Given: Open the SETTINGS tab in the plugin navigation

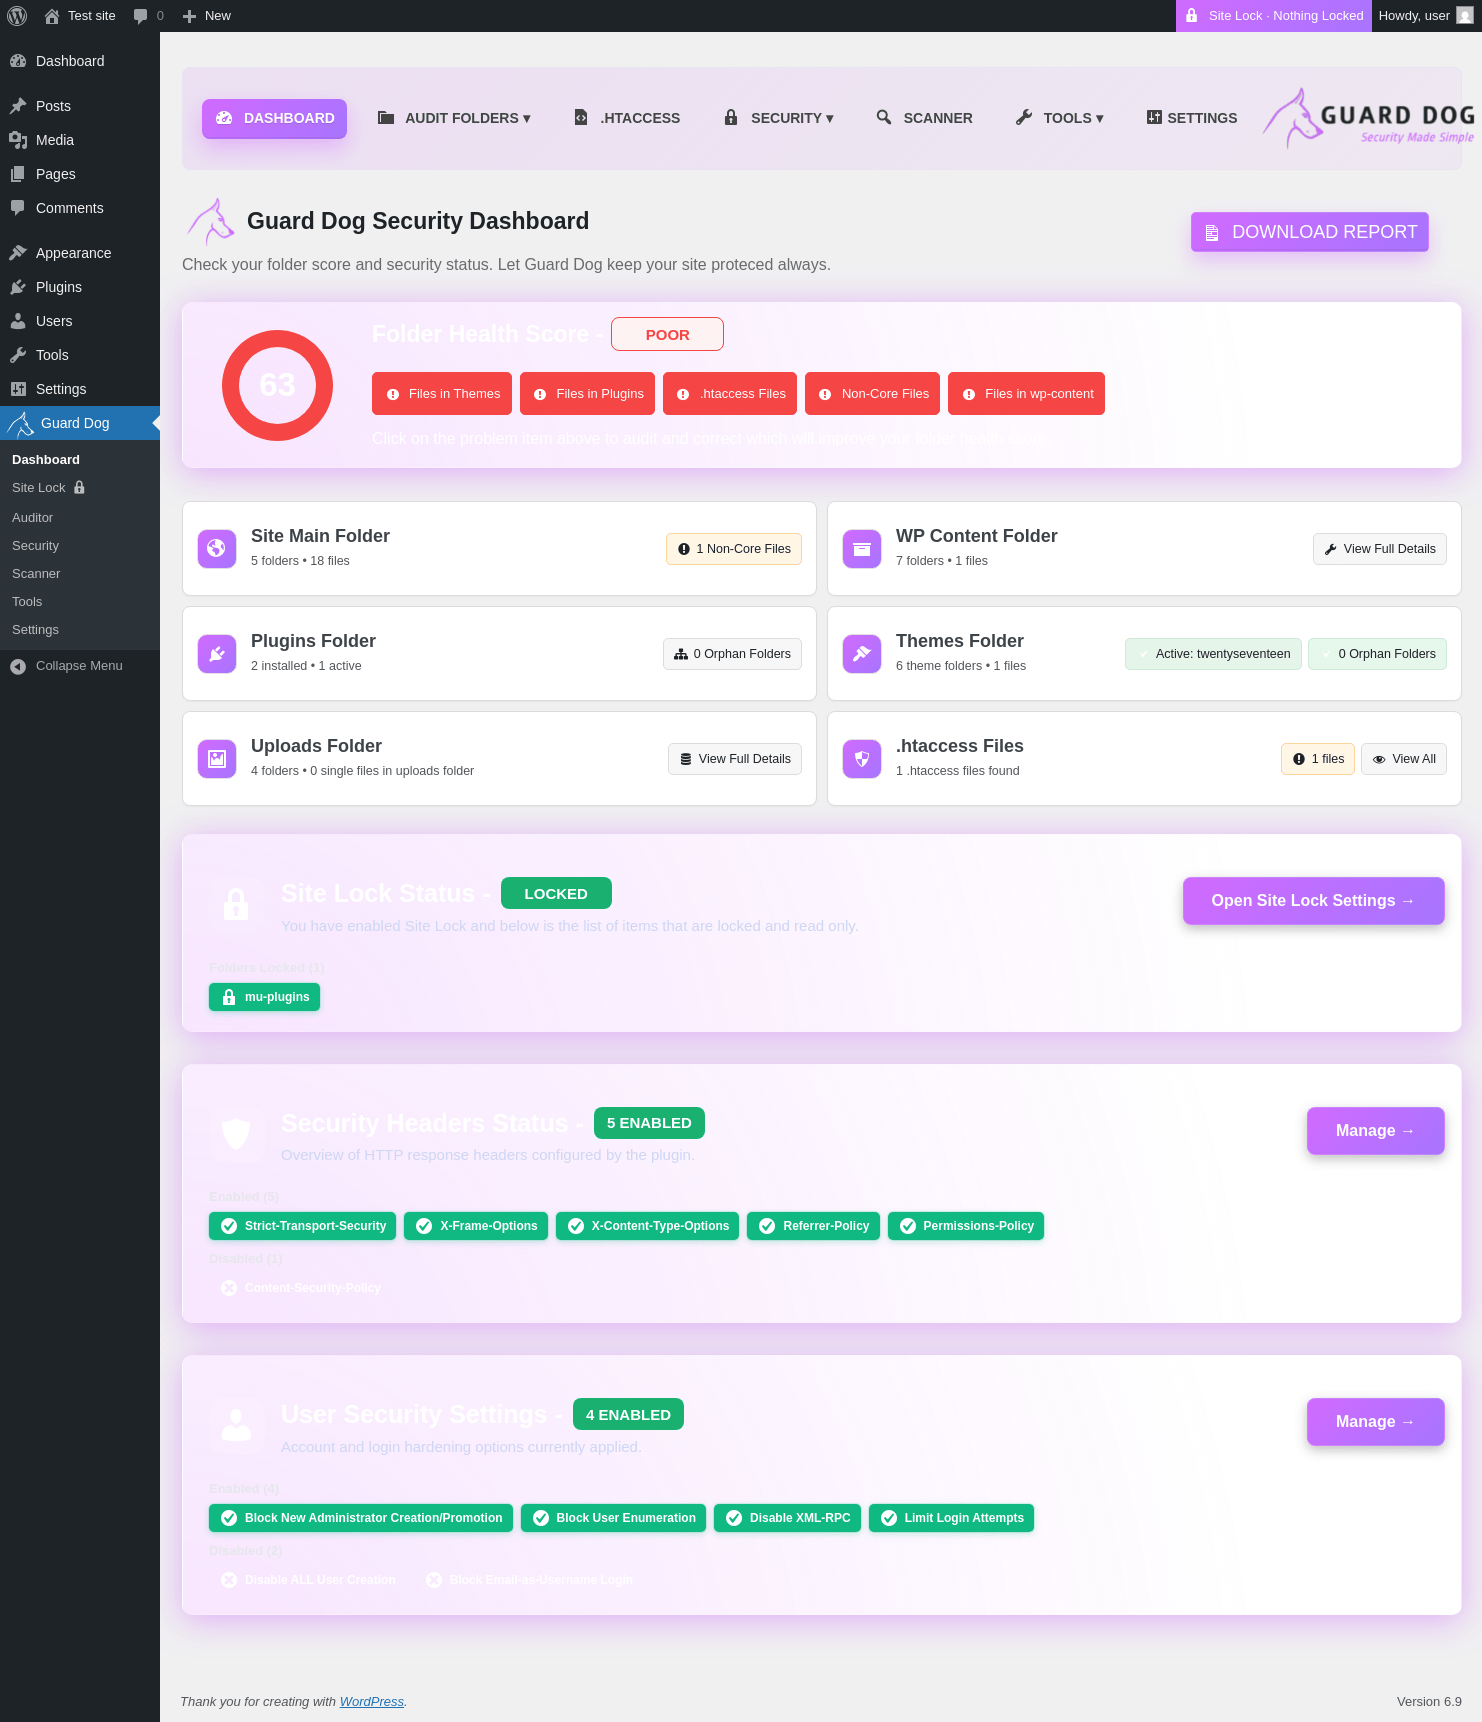Looking at the screenshot, I should [x=1192, y=118].
